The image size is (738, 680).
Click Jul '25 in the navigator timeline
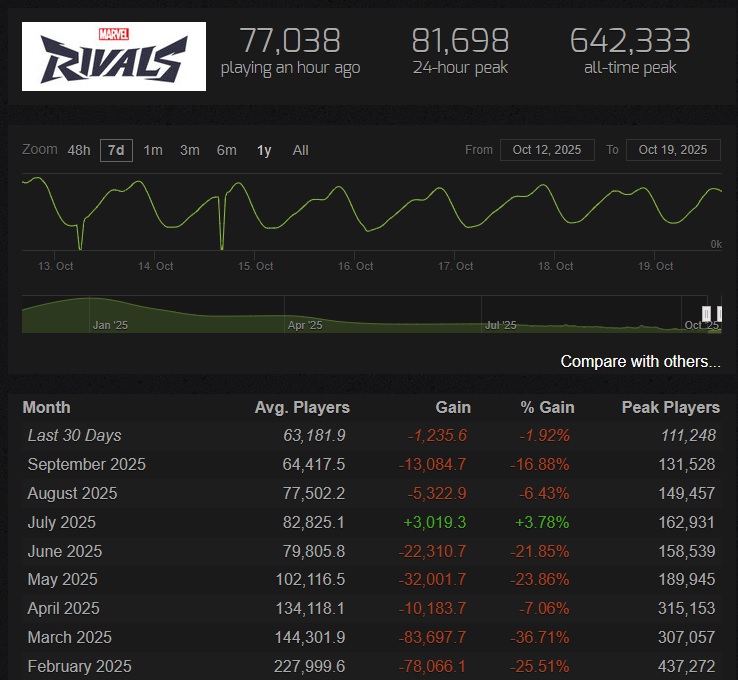coord(501,325)
